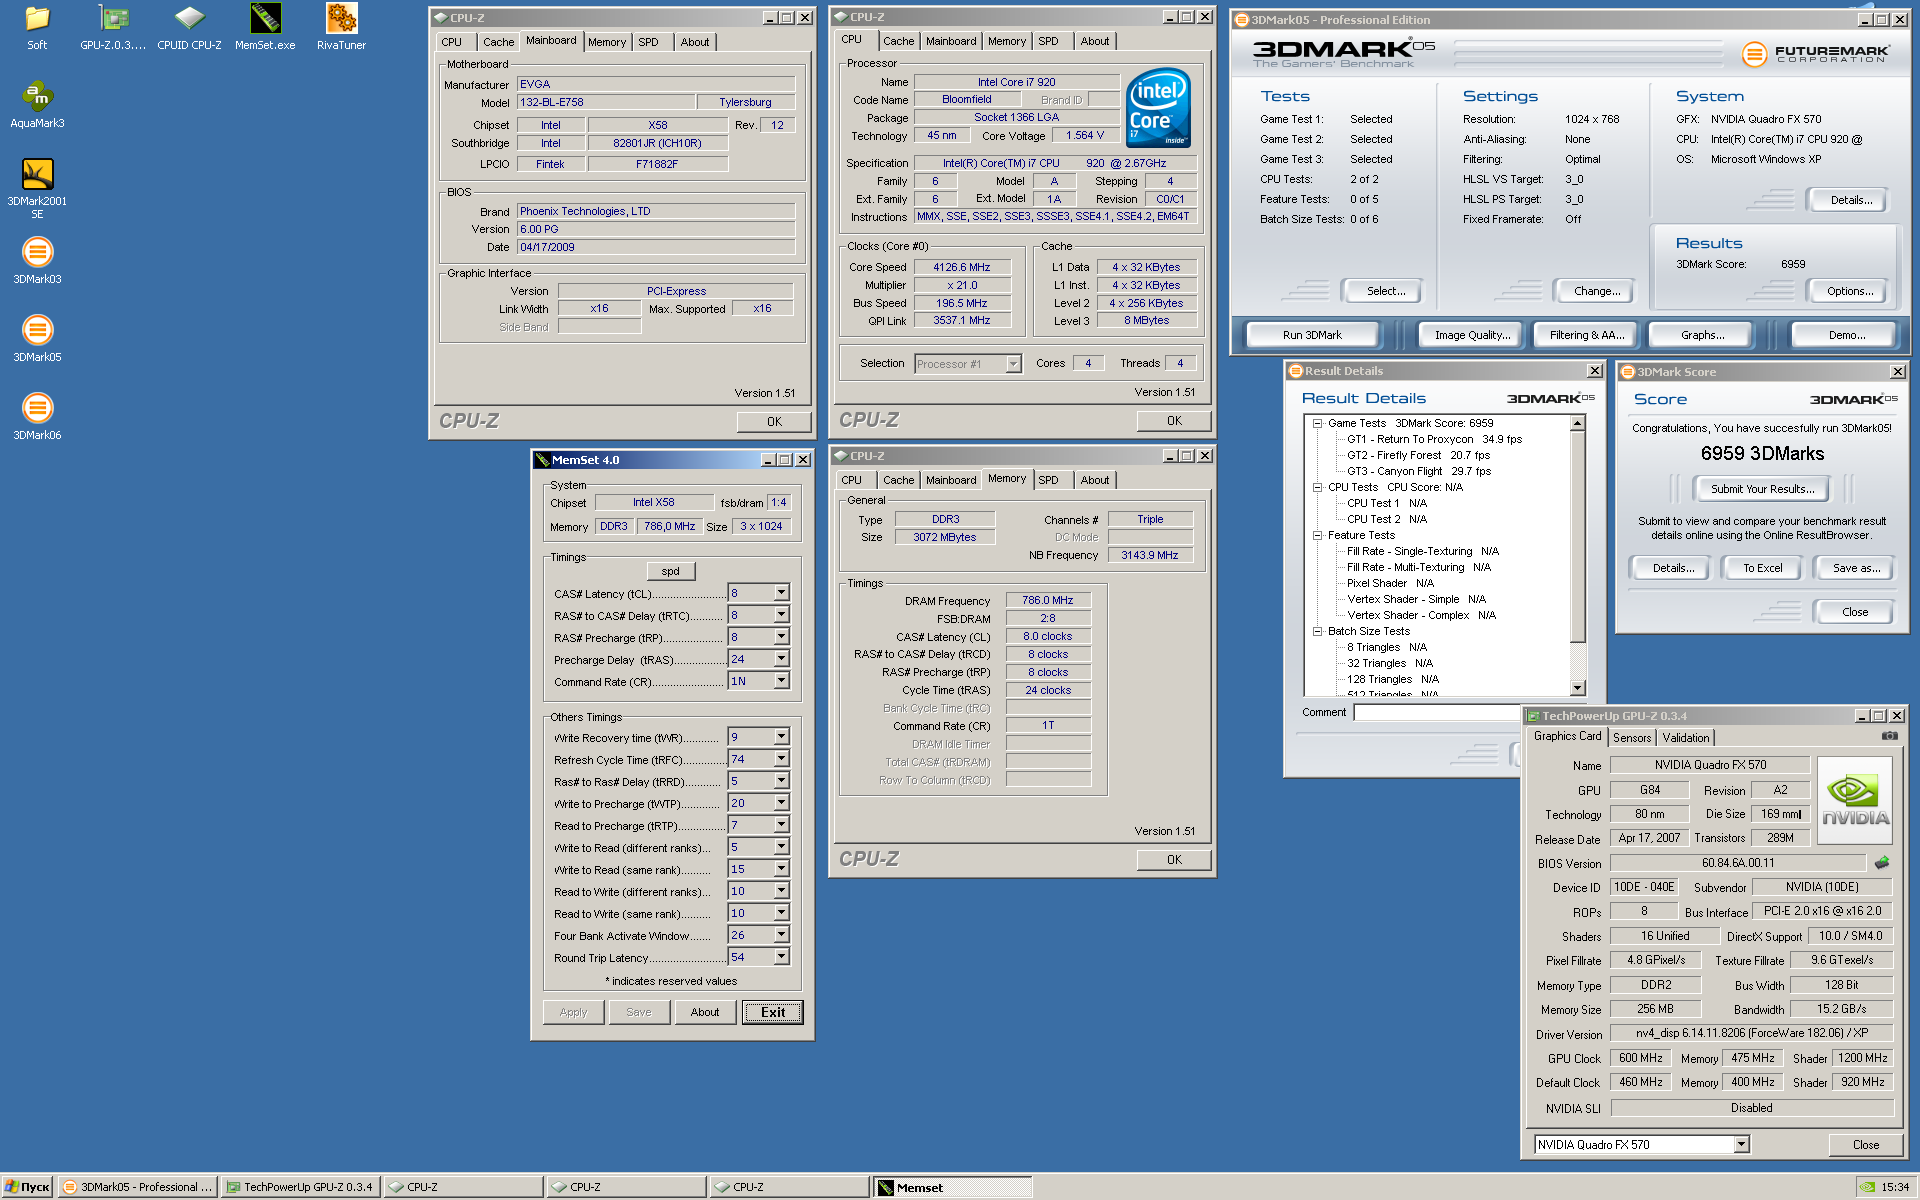Click Details button in System panel
1920x1200 pixels.
1851,200
